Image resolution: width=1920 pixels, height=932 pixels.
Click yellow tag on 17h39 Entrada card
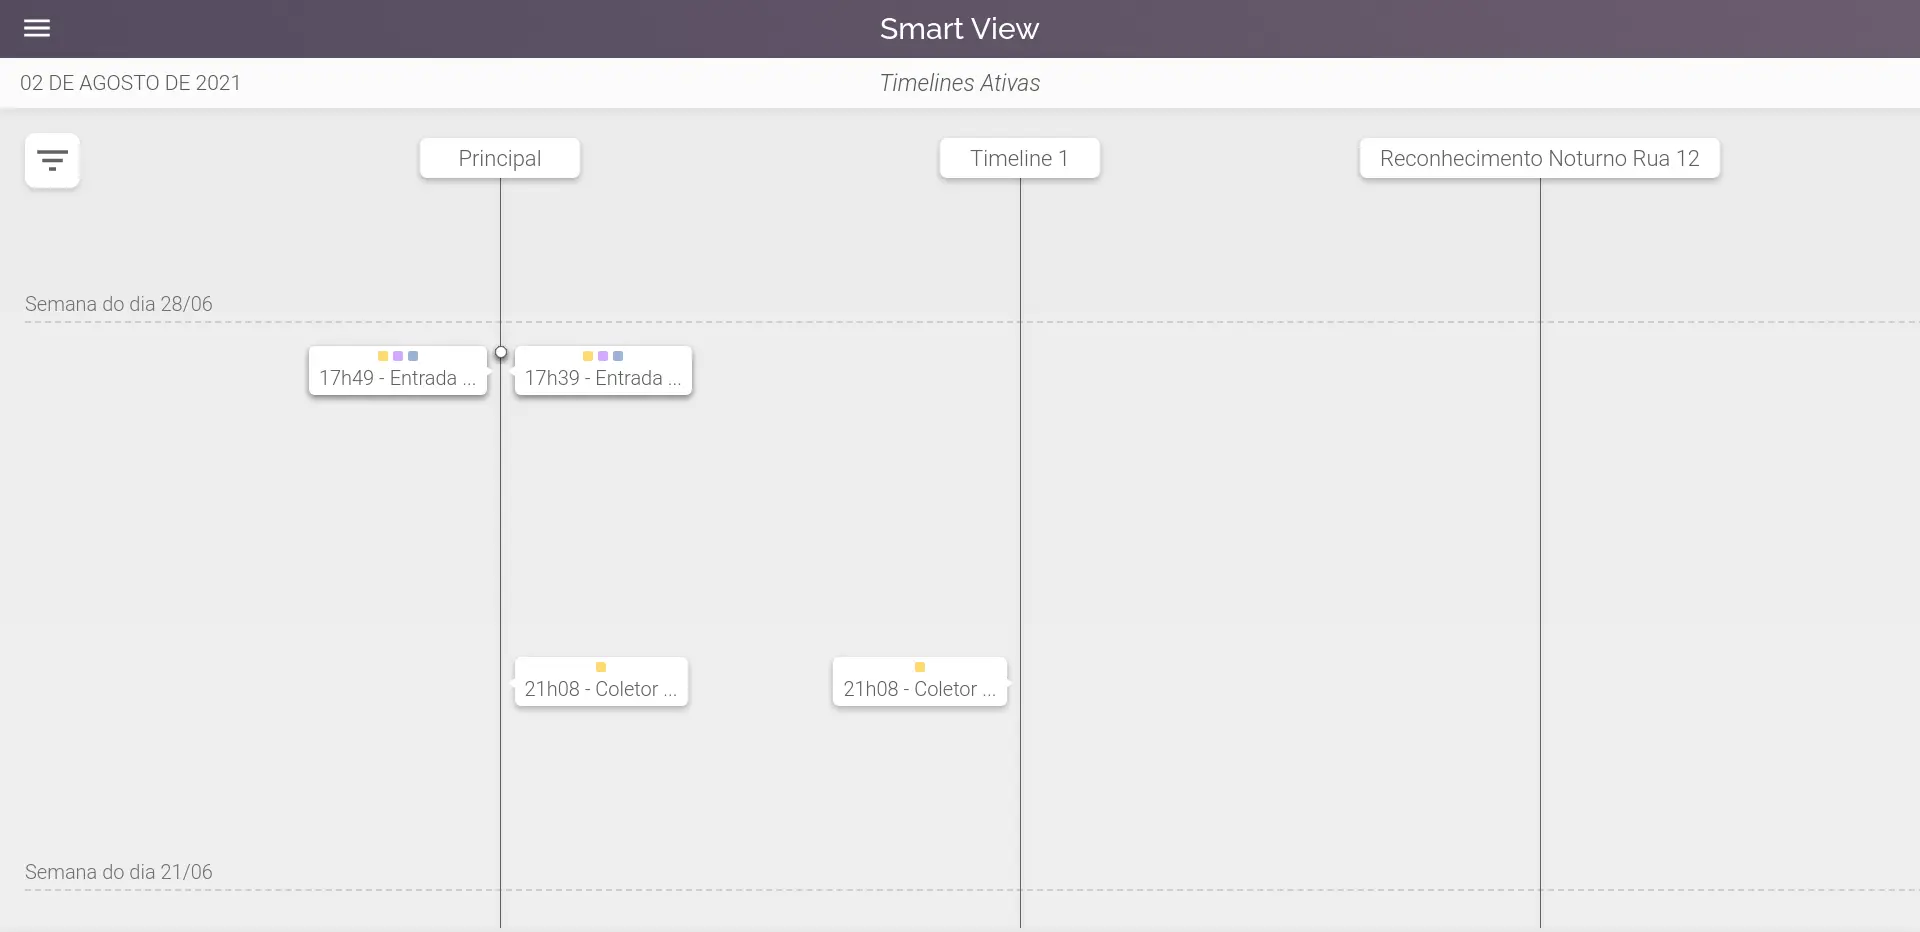click(x=588, y=356)
